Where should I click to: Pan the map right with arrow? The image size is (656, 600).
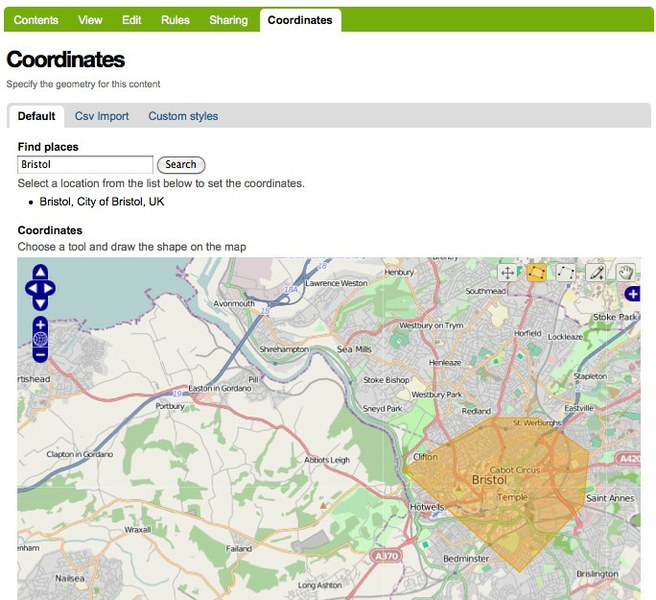click(49, 288)
